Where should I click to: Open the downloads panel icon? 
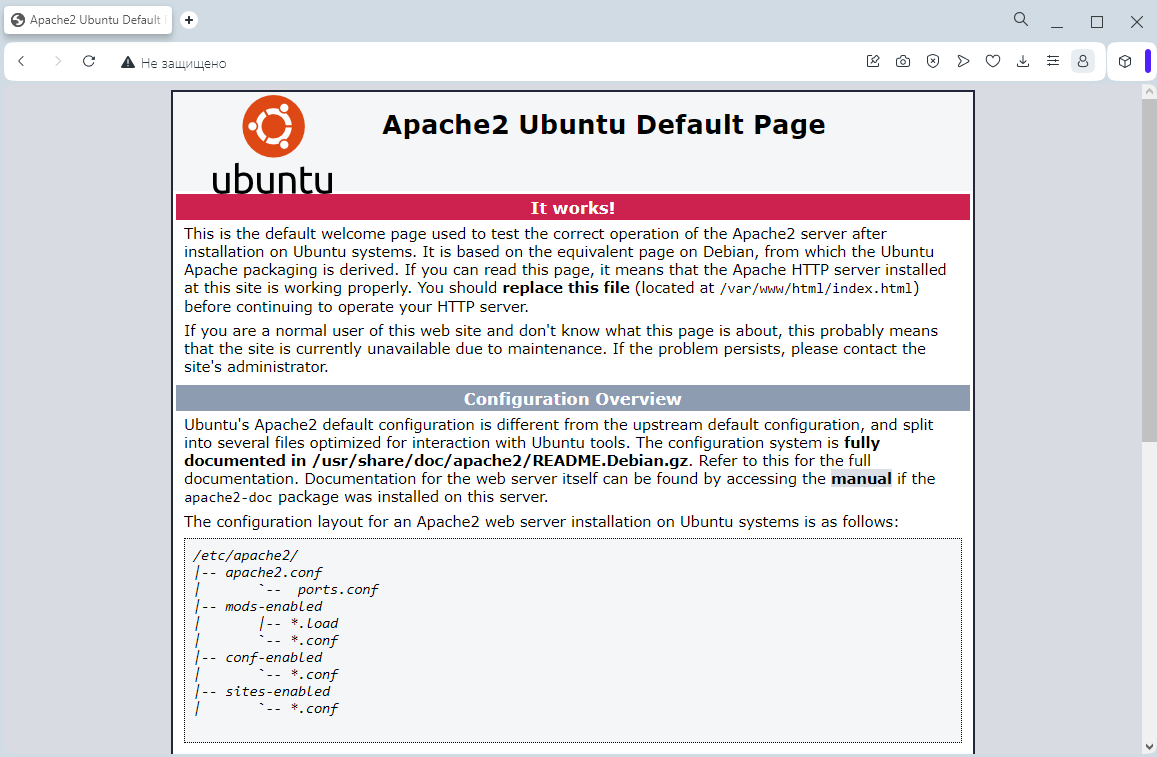tap(1023, 61)
